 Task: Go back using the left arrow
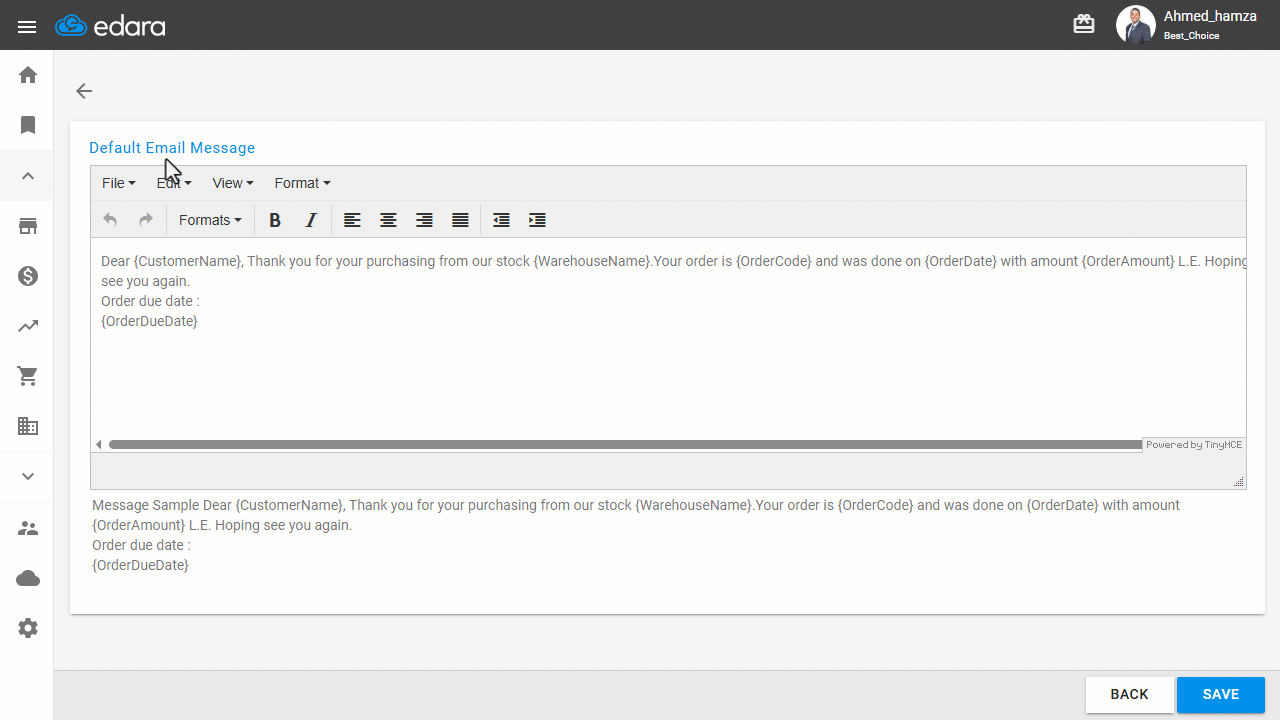pos(84,91)
